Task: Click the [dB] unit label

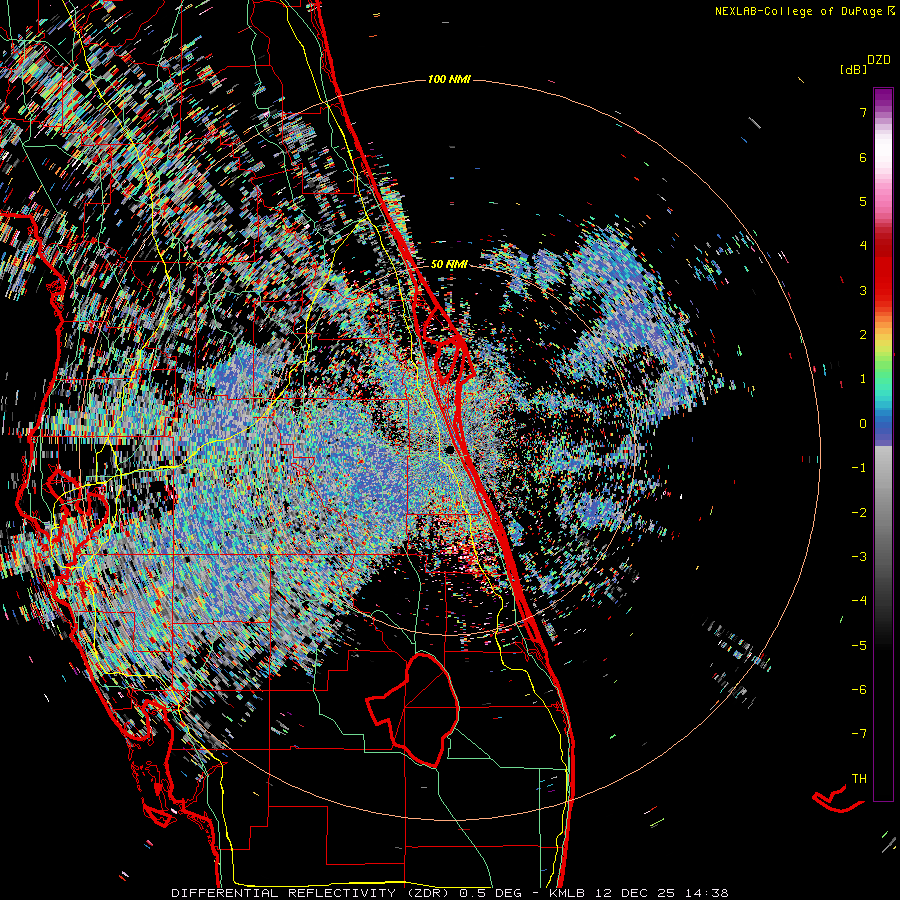Action: tap(853, 70)
